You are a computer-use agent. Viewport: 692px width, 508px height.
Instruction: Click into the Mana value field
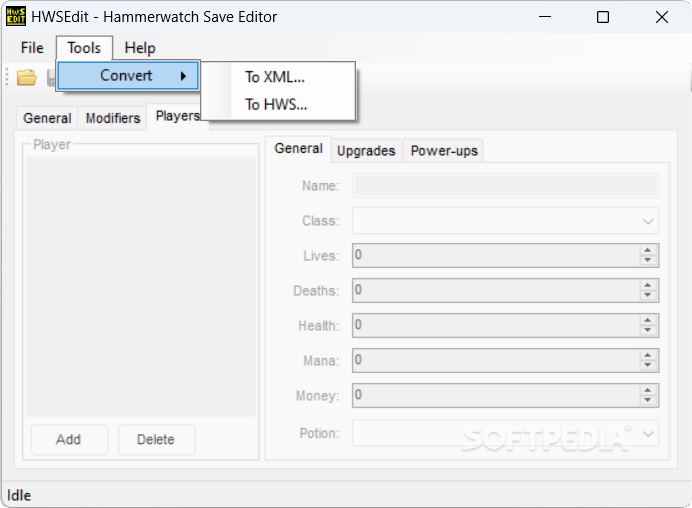point(496,360)
